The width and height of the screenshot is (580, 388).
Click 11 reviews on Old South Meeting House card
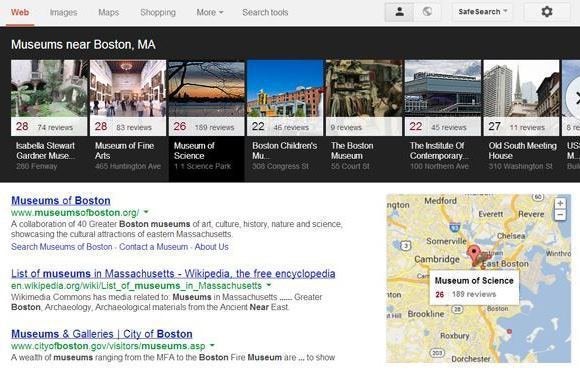click(x=527, y=128)
